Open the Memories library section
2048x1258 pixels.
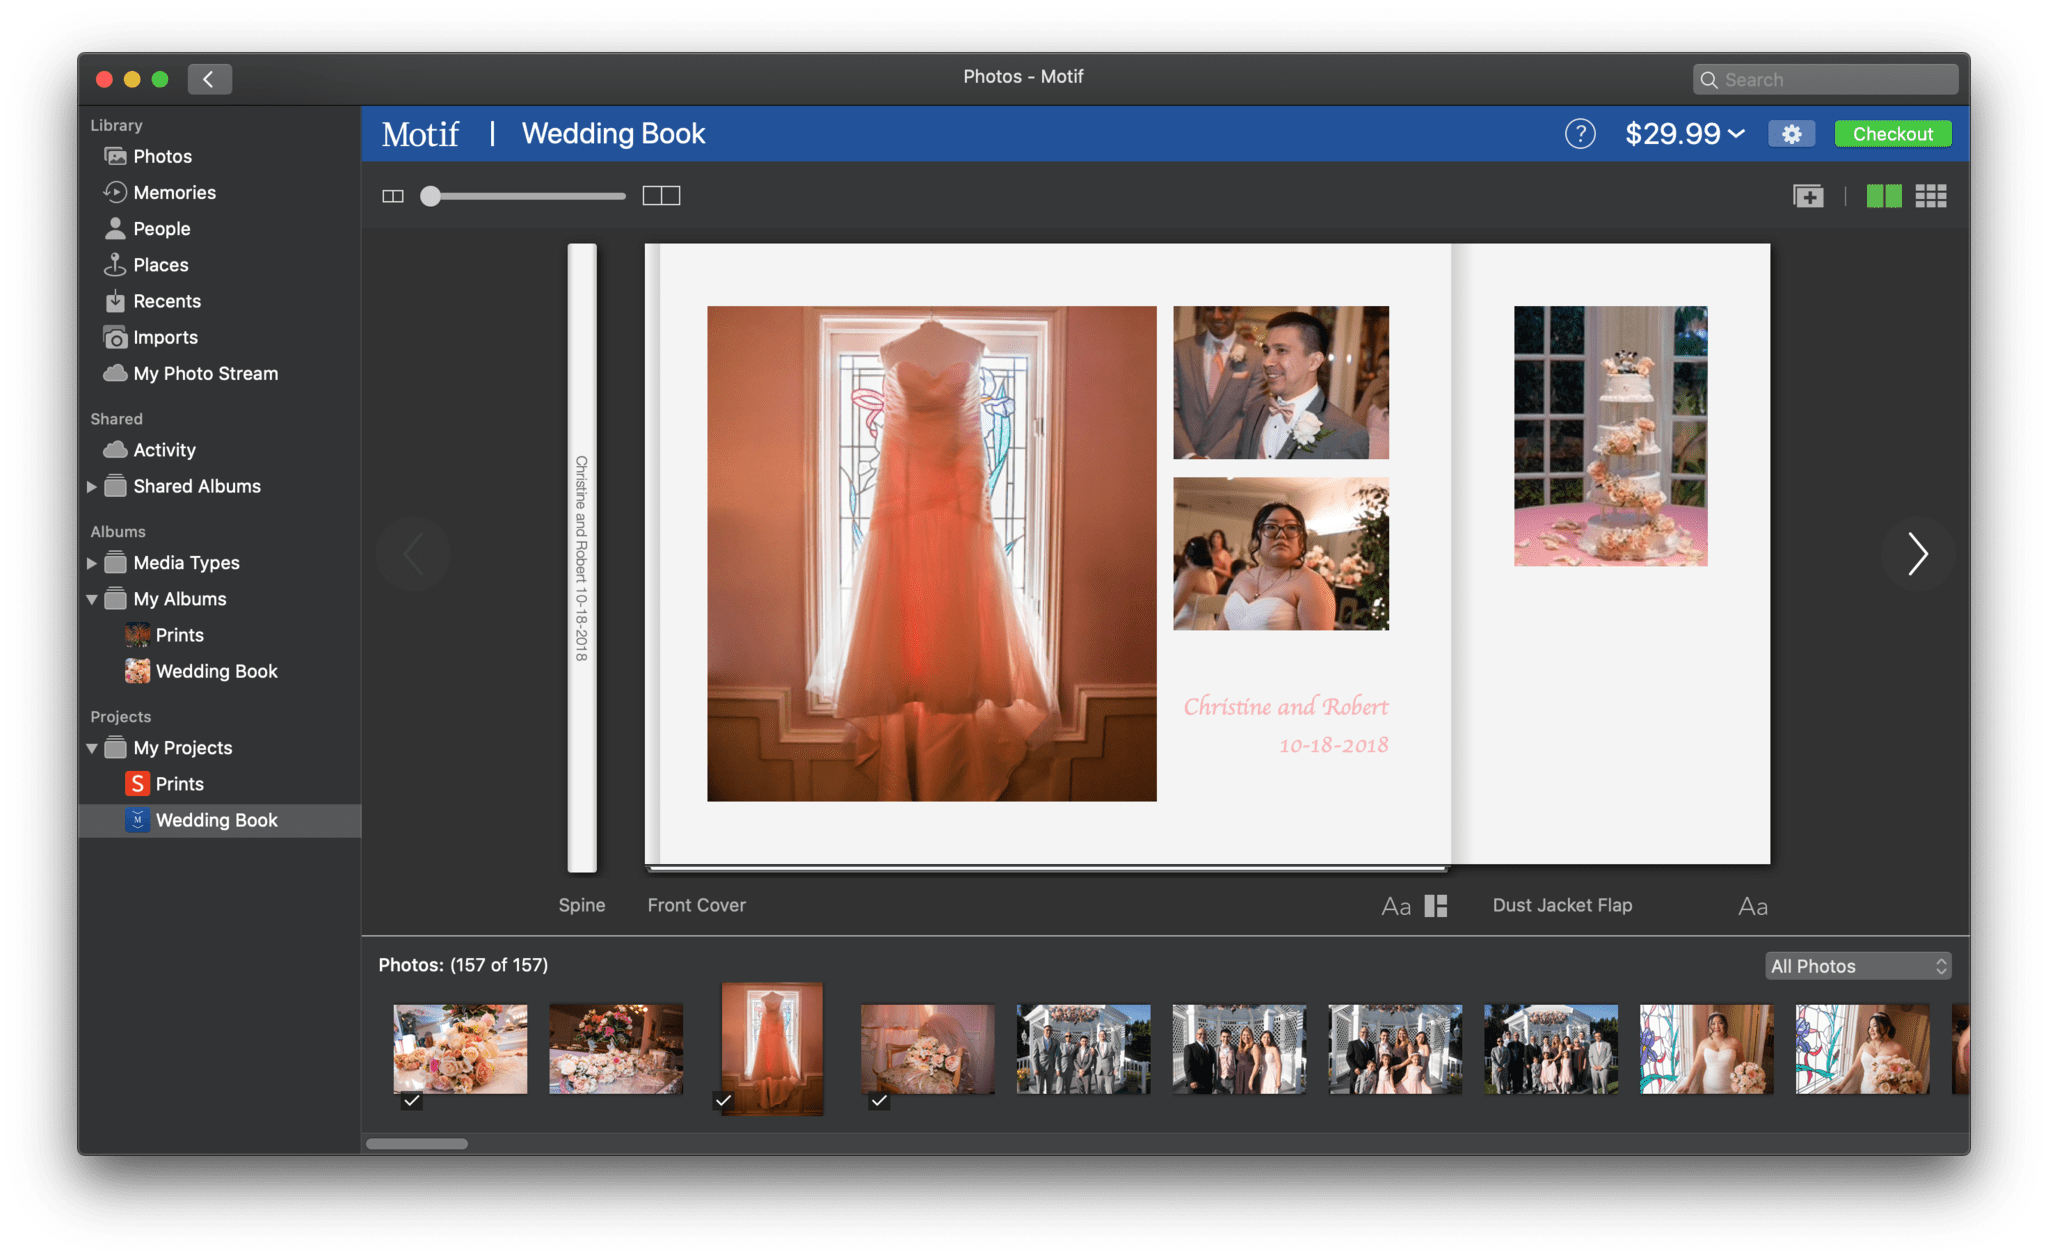pos(175,192)
